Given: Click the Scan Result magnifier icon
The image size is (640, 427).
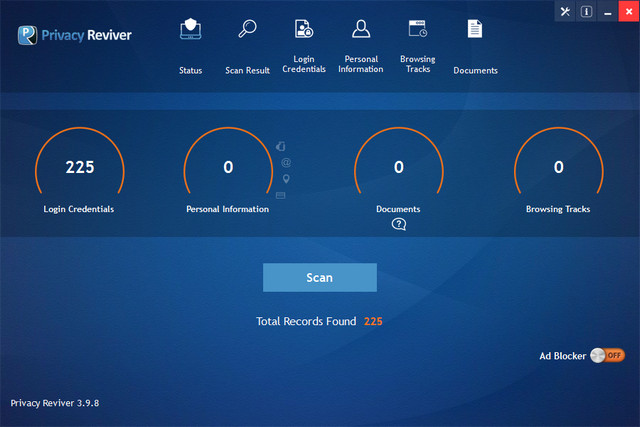Looking at the screenshot, I should 247,30.
